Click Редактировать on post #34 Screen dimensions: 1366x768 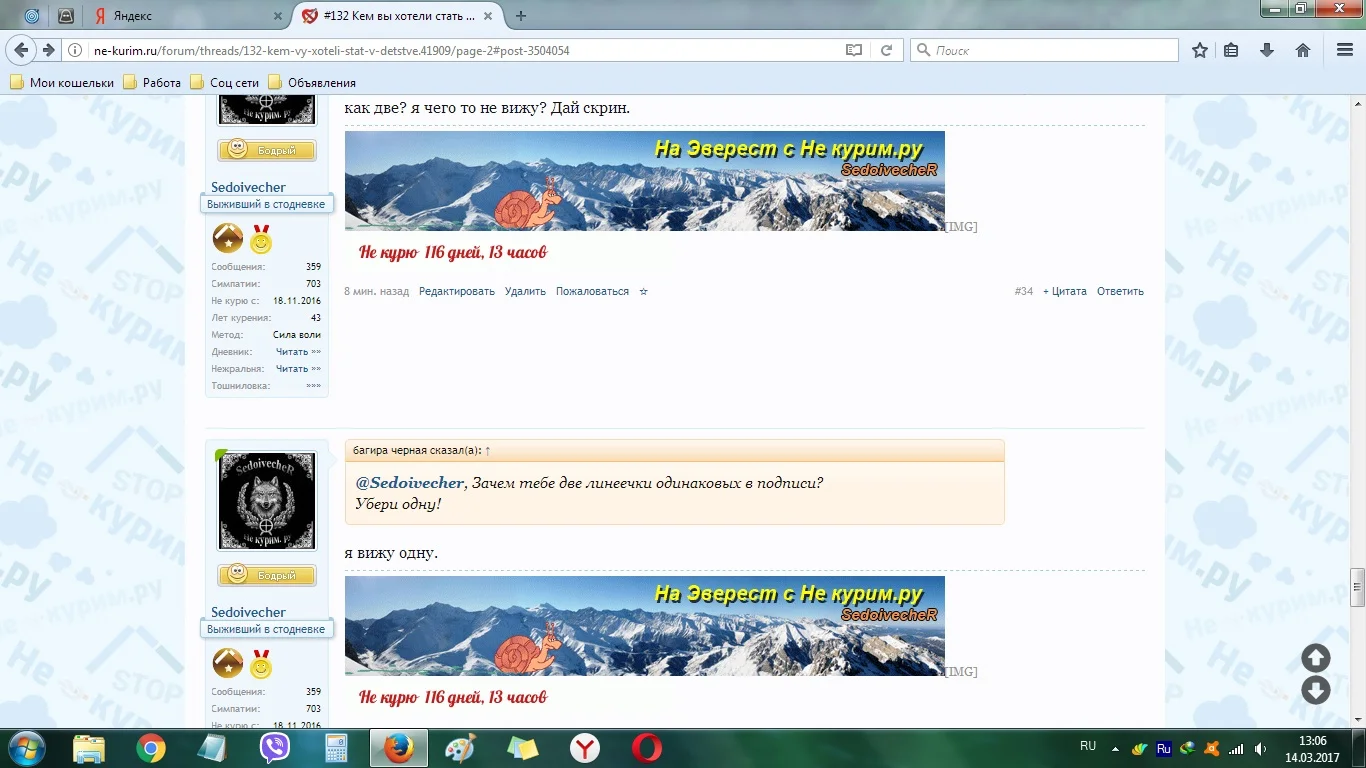[x=457, y=292]
